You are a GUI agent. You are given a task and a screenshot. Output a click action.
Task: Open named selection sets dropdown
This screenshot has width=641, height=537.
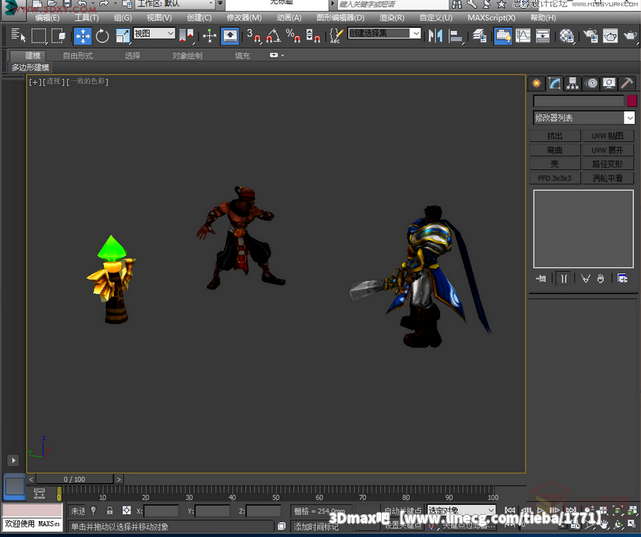click(x=384, y=33)
